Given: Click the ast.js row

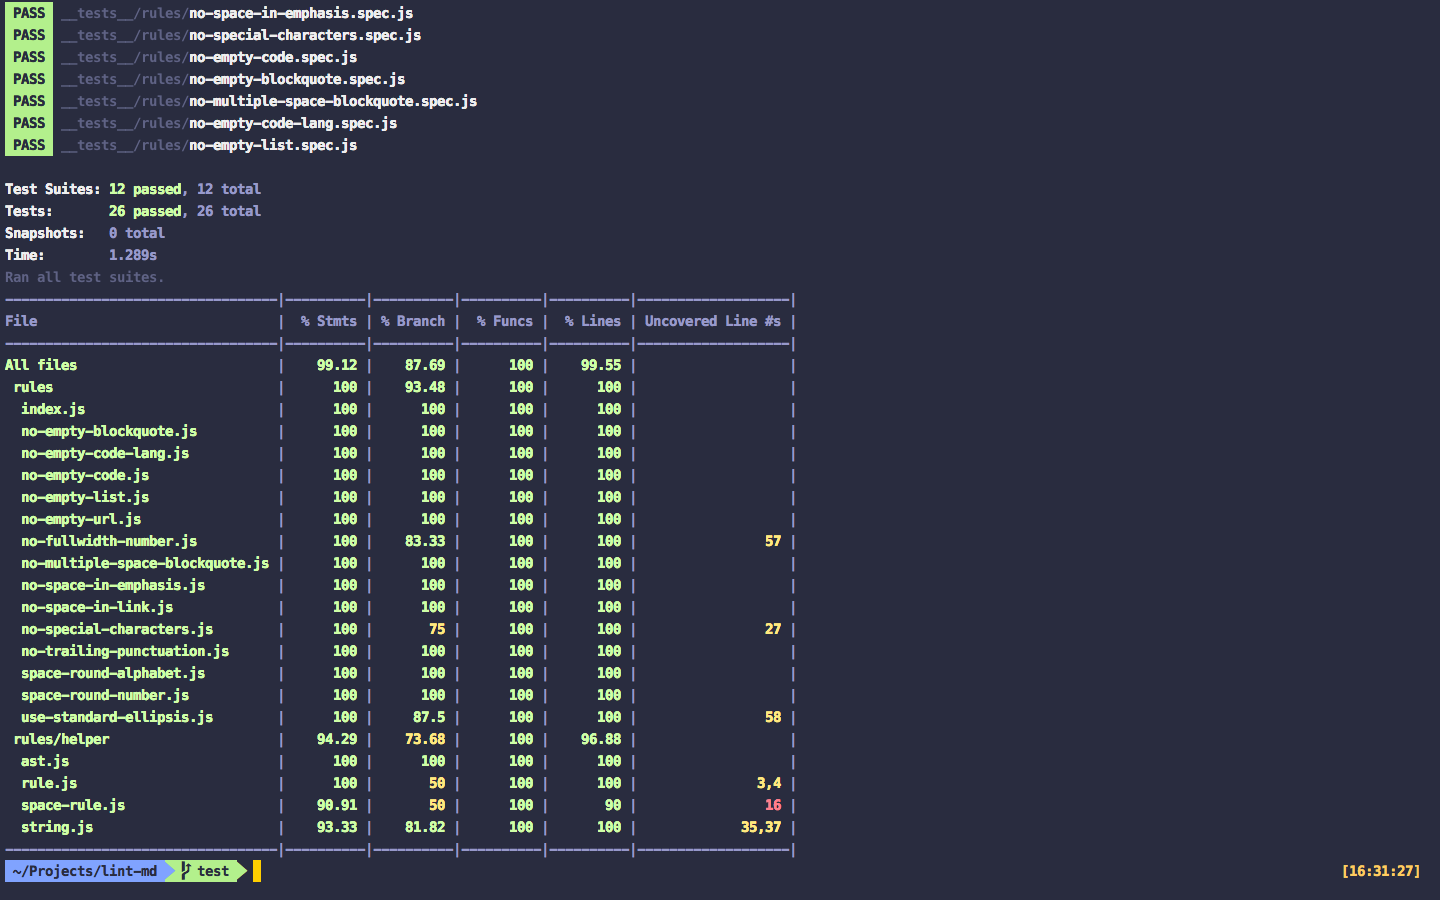Looking at the screenshot, I should [400, 761].
